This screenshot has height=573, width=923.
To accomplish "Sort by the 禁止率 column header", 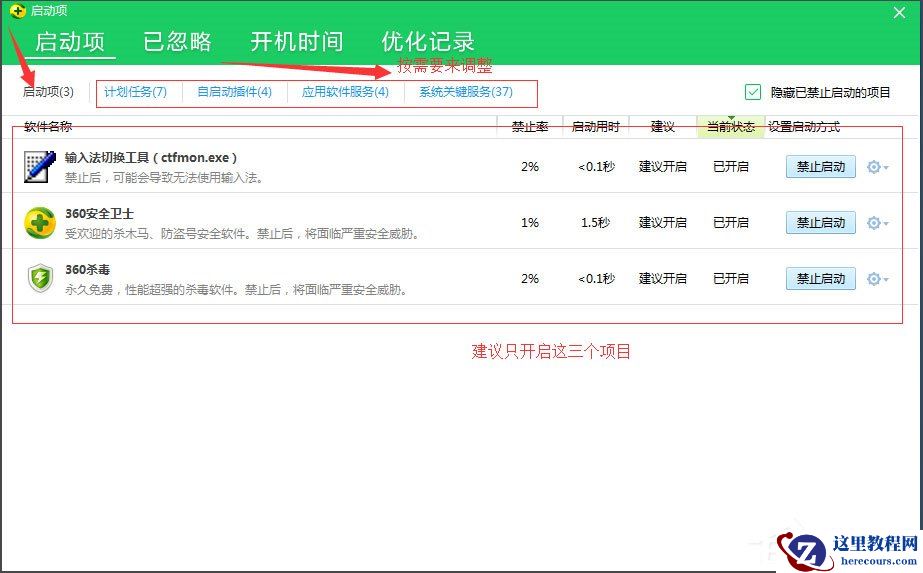I will coord(530,127).
